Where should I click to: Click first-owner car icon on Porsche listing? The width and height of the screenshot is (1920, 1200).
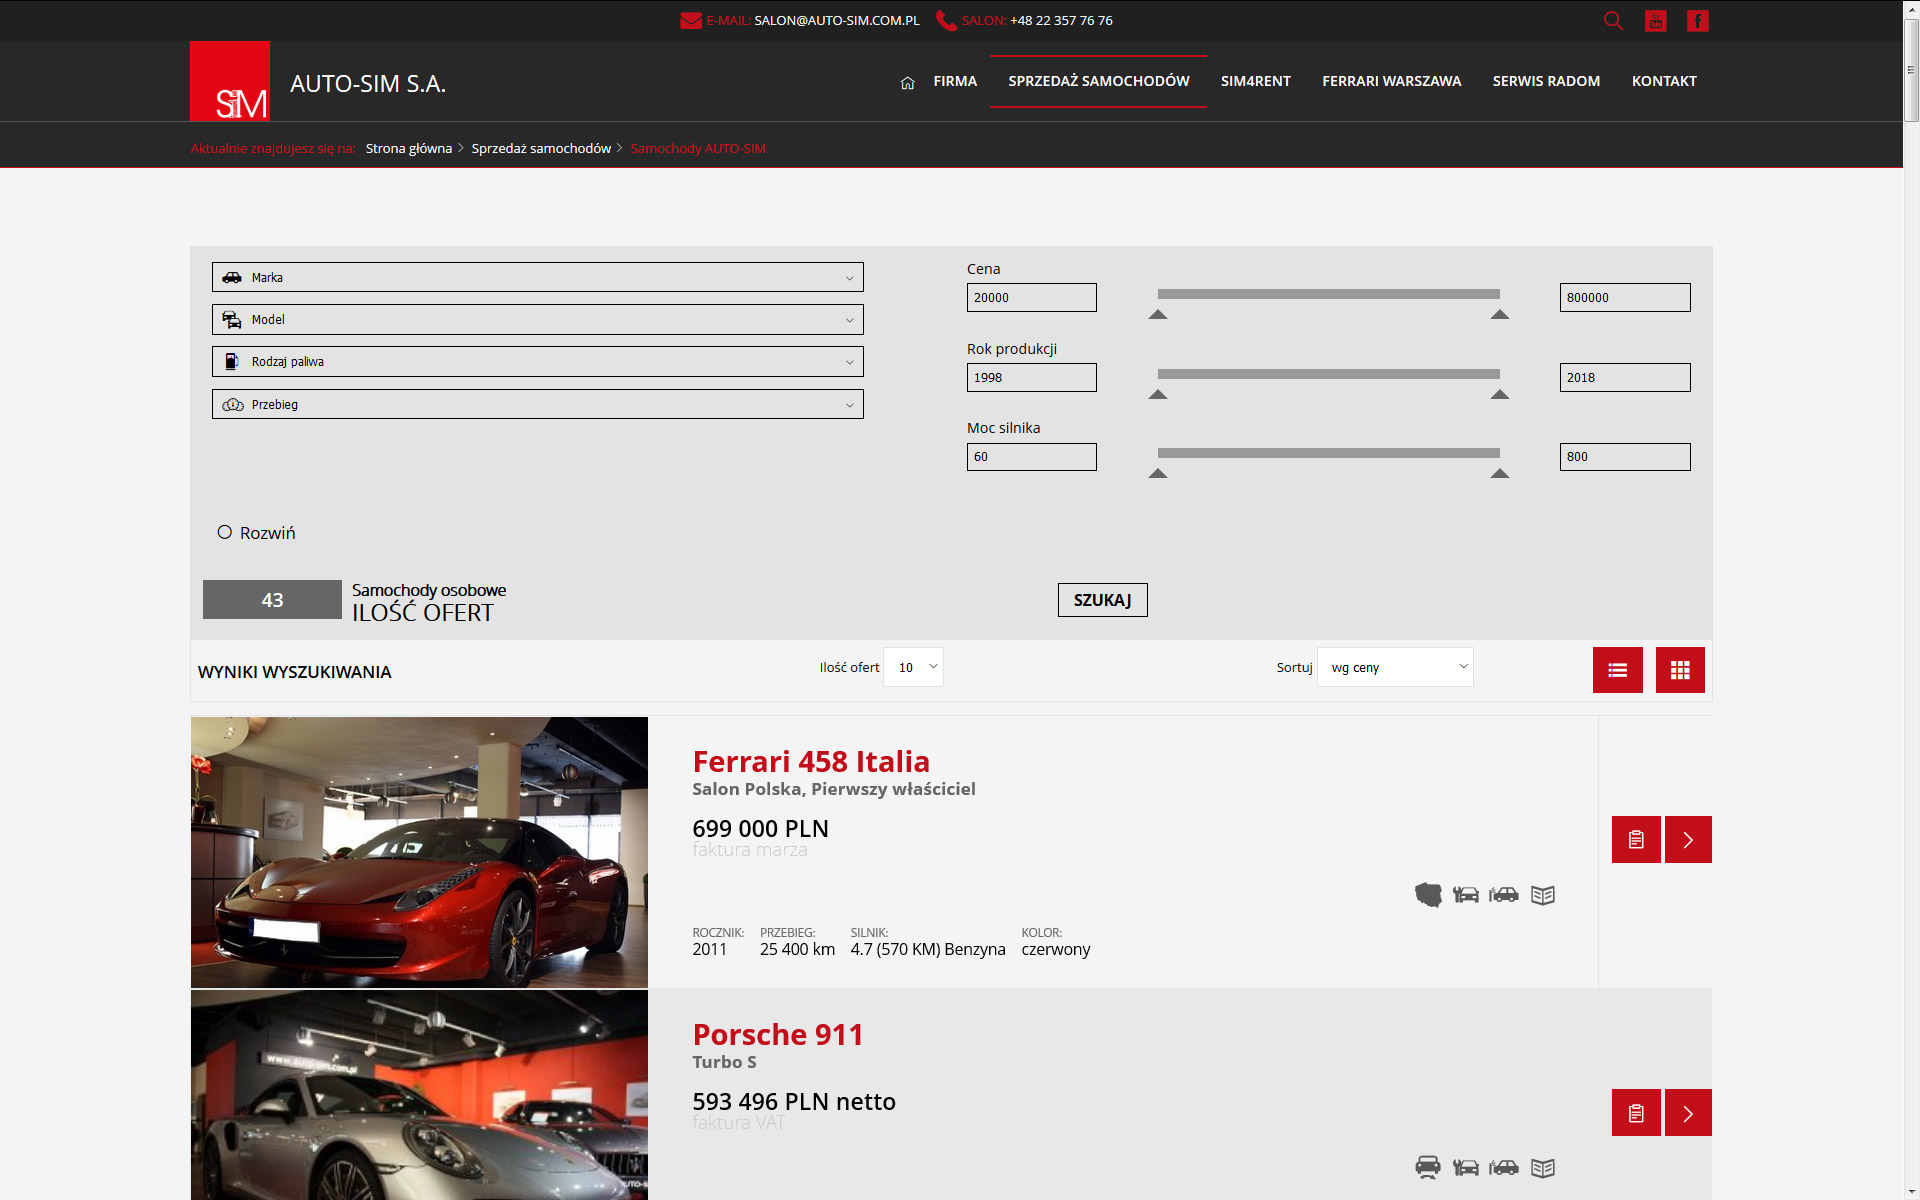coord(1466,1167)
